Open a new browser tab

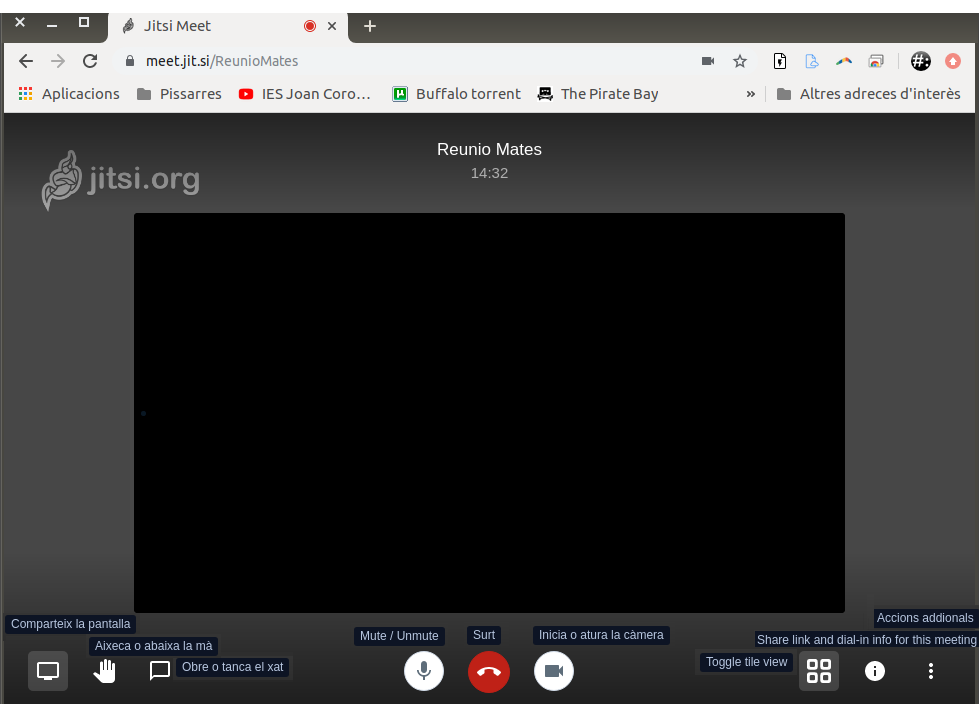370,26
